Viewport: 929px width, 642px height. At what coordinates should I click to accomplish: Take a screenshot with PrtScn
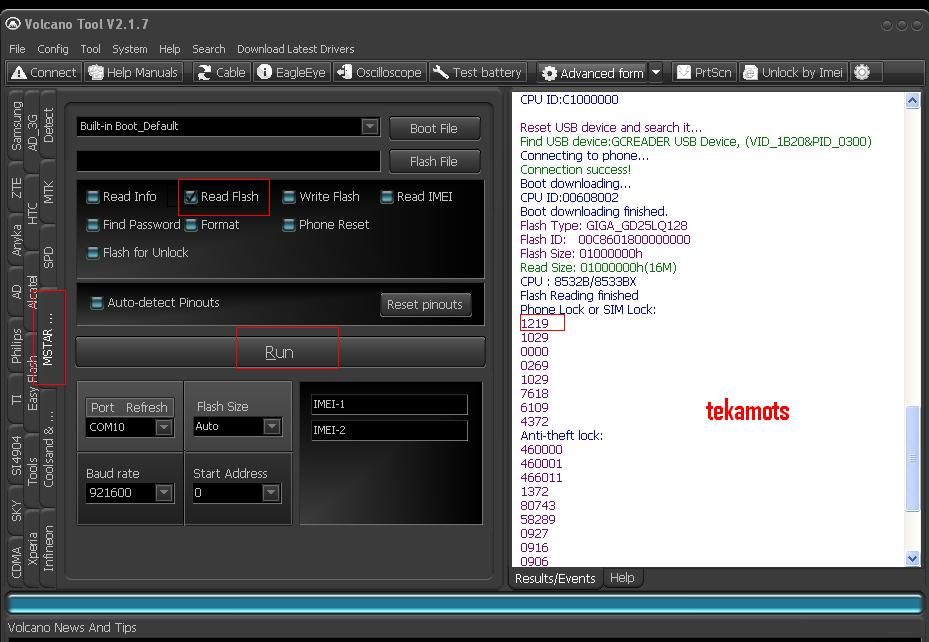pos(704,72)
